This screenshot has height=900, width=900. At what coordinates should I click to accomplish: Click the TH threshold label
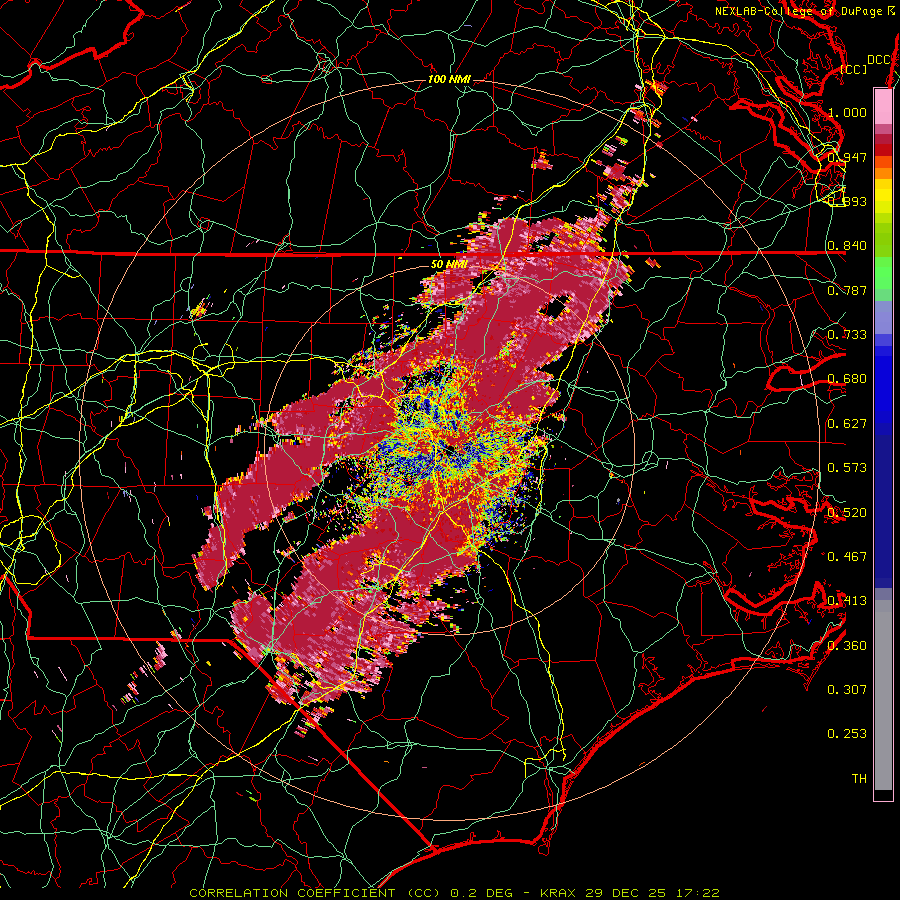859,779
